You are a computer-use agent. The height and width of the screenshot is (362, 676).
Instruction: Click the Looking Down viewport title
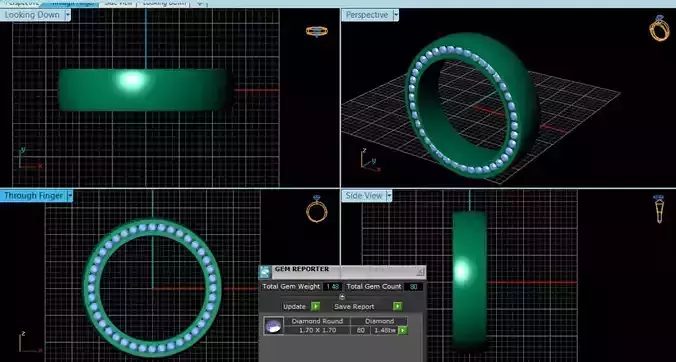point(32,15)
